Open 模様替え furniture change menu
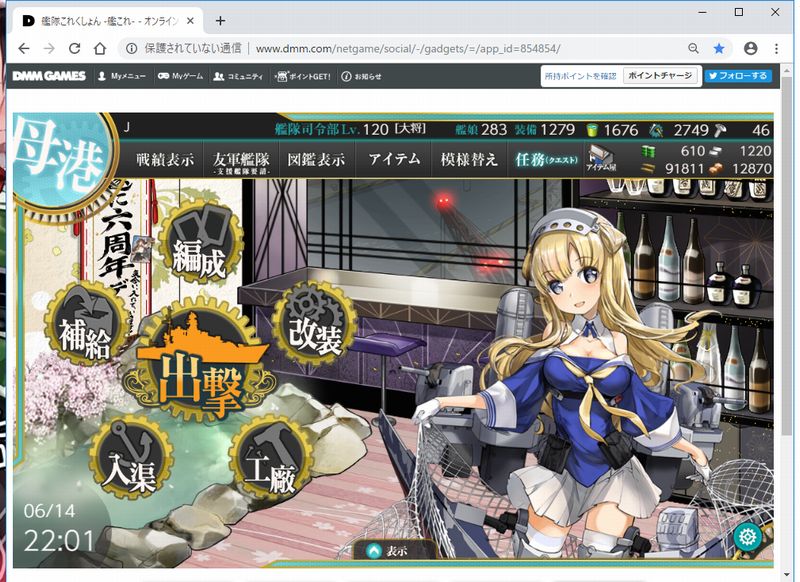 pyautogui.click(x=469, y=160)
